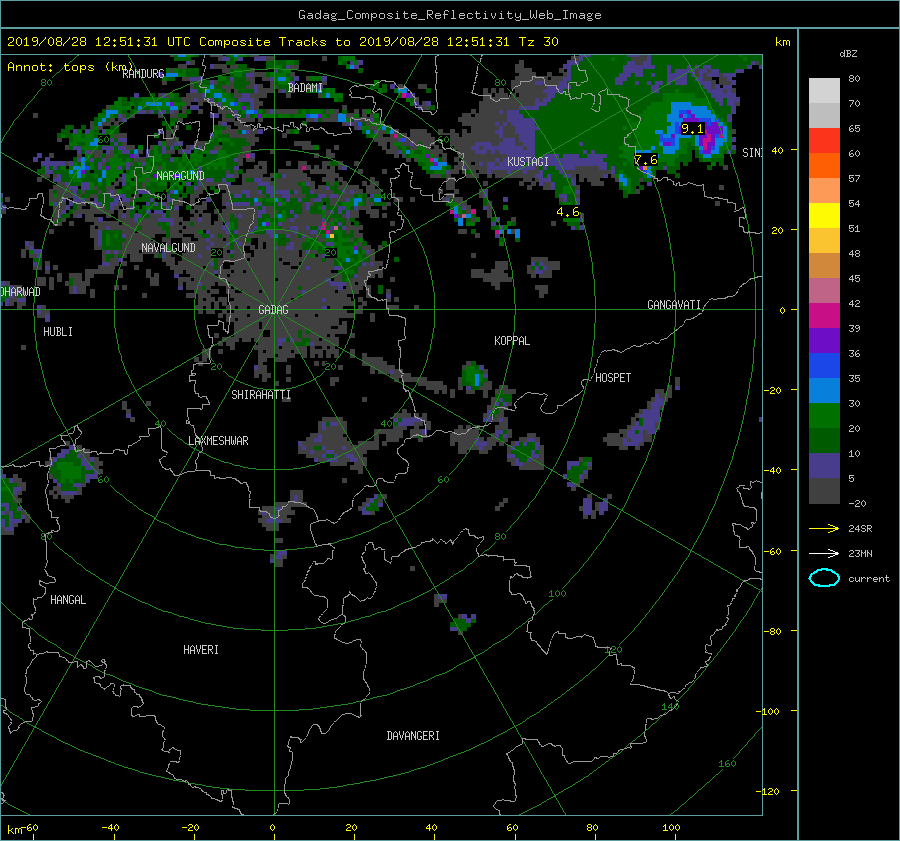
Task: Select the 80 dBZ white color swatch
Action: pyautogui.click(x=824, y=90)
